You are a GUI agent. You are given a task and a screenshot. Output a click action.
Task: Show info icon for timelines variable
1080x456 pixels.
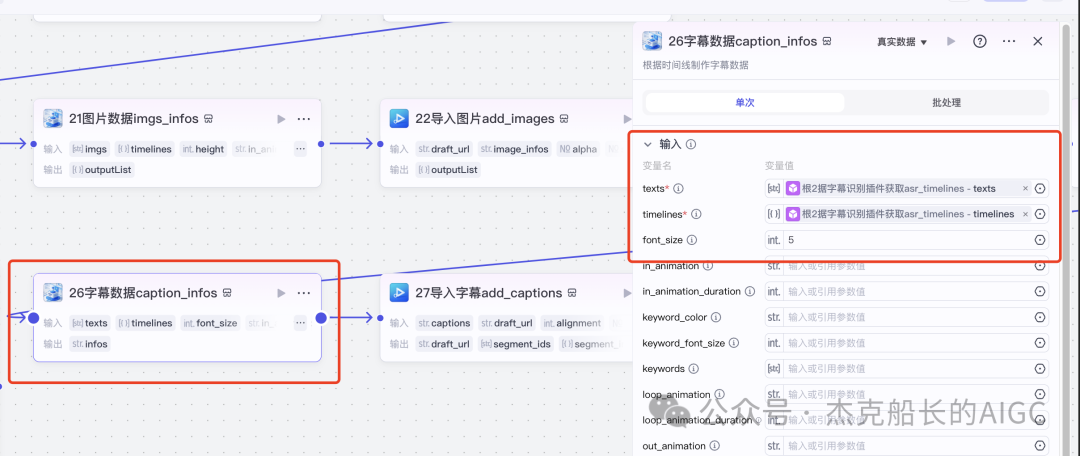(696, 214)
